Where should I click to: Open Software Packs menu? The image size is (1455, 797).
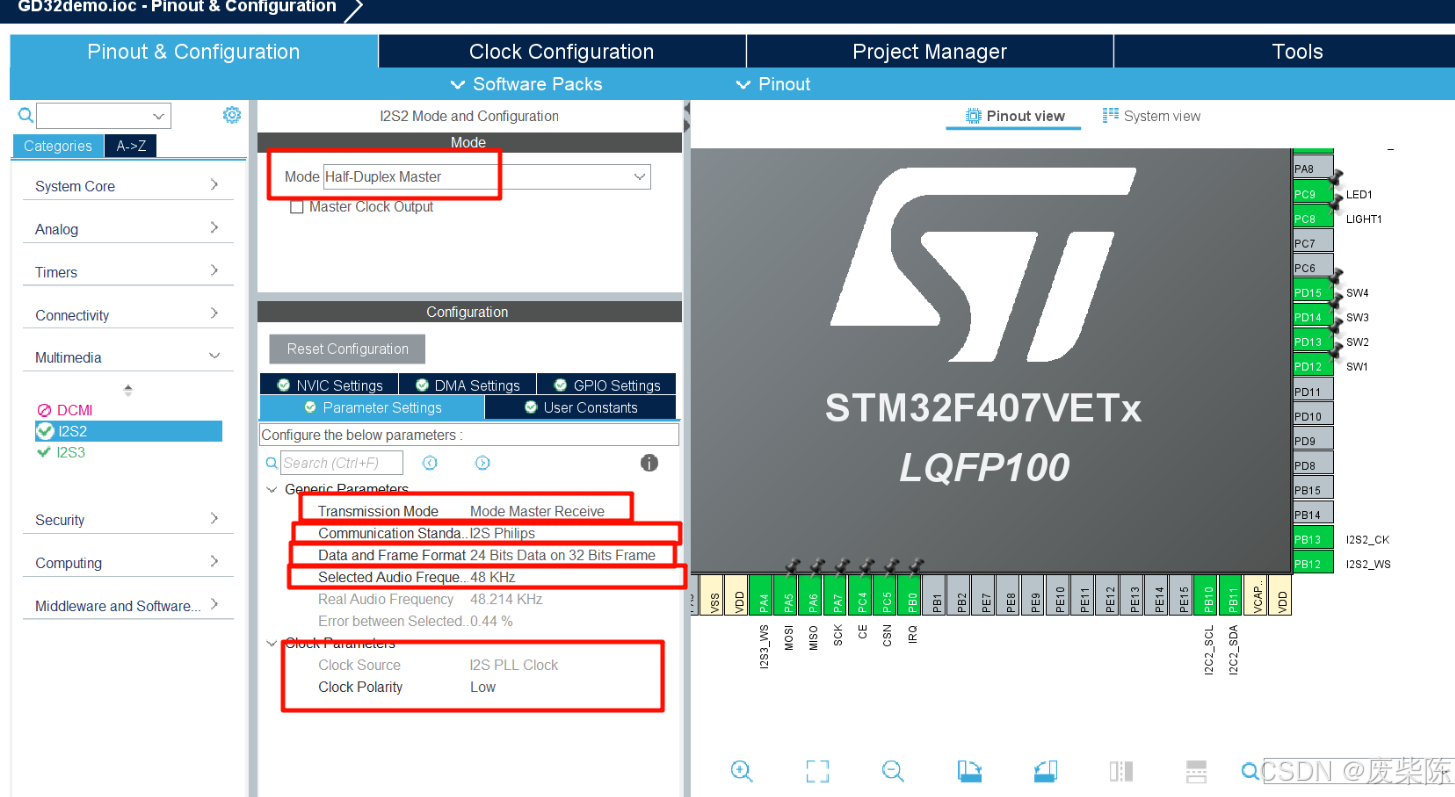click(x=526, y=84)
